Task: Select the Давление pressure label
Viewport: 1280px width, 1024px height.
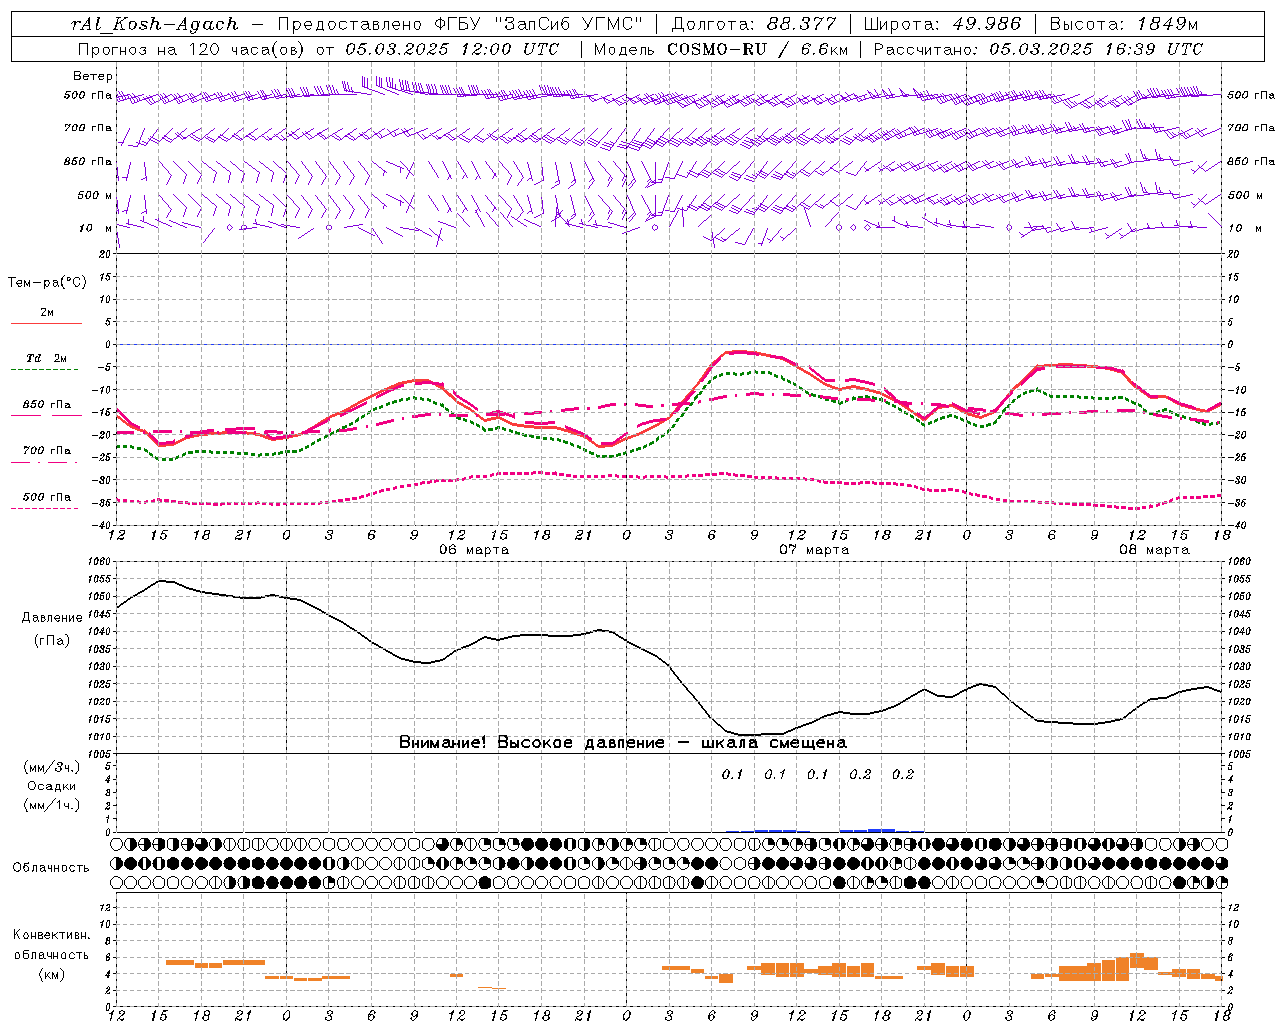Action: click(x=52, y=618)
